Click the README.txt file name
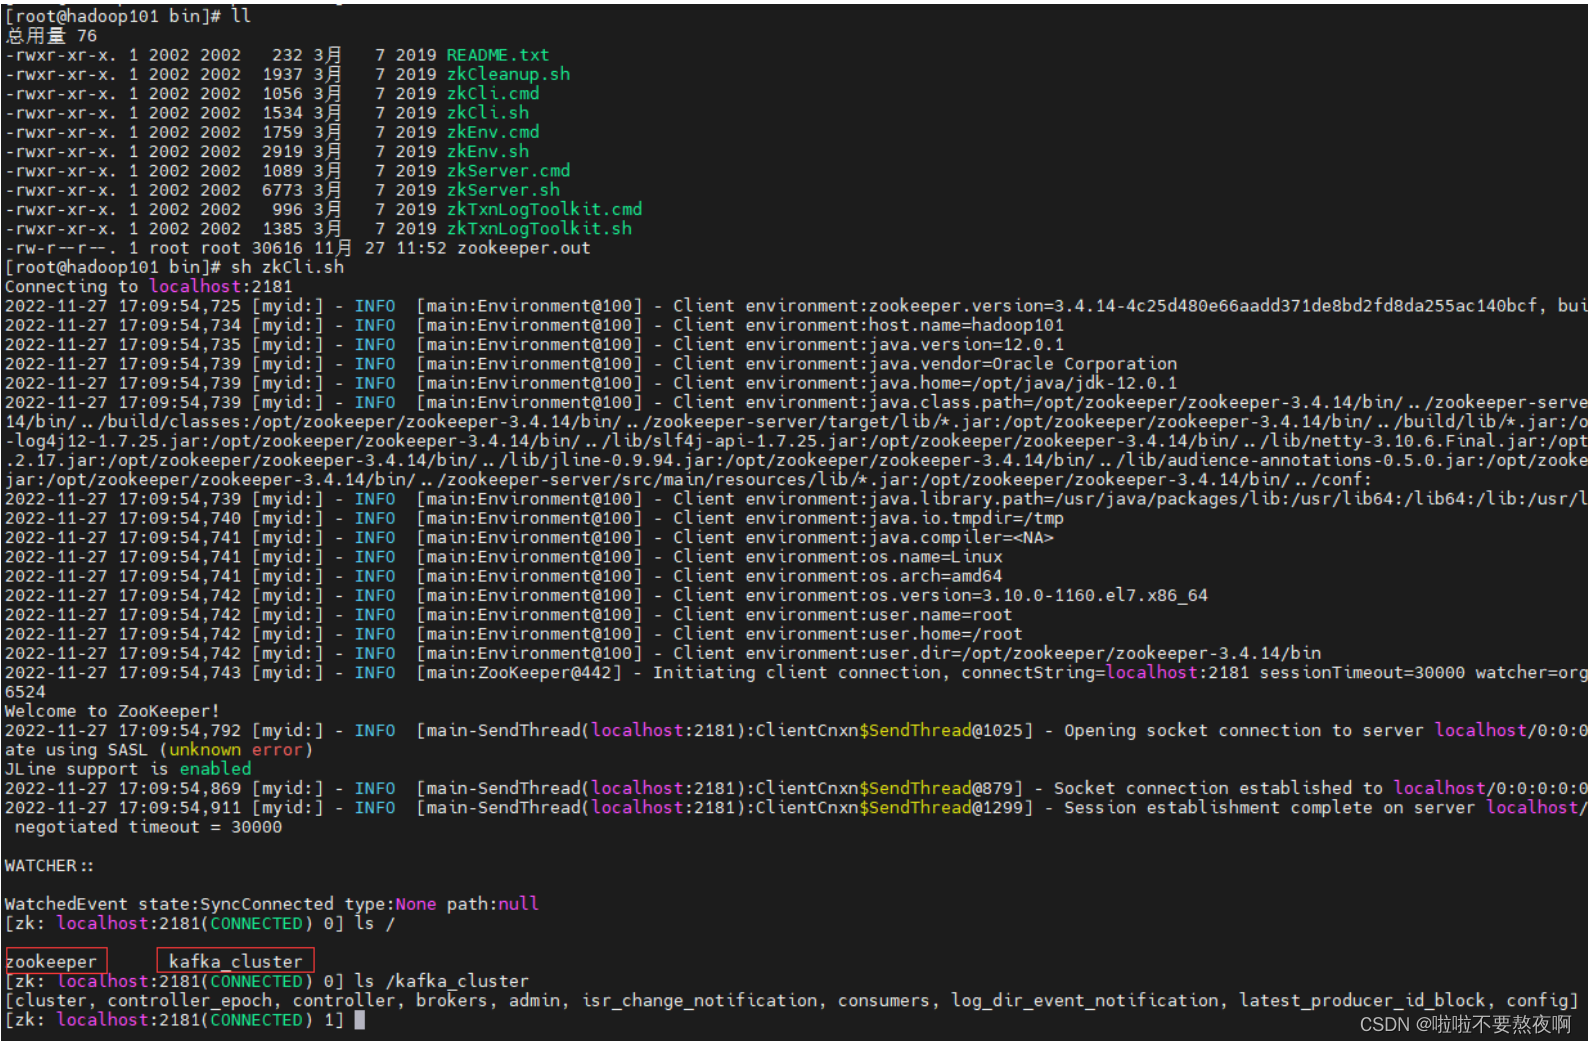The width and height of the screenshot is (1588, 1045). (497, 55)
